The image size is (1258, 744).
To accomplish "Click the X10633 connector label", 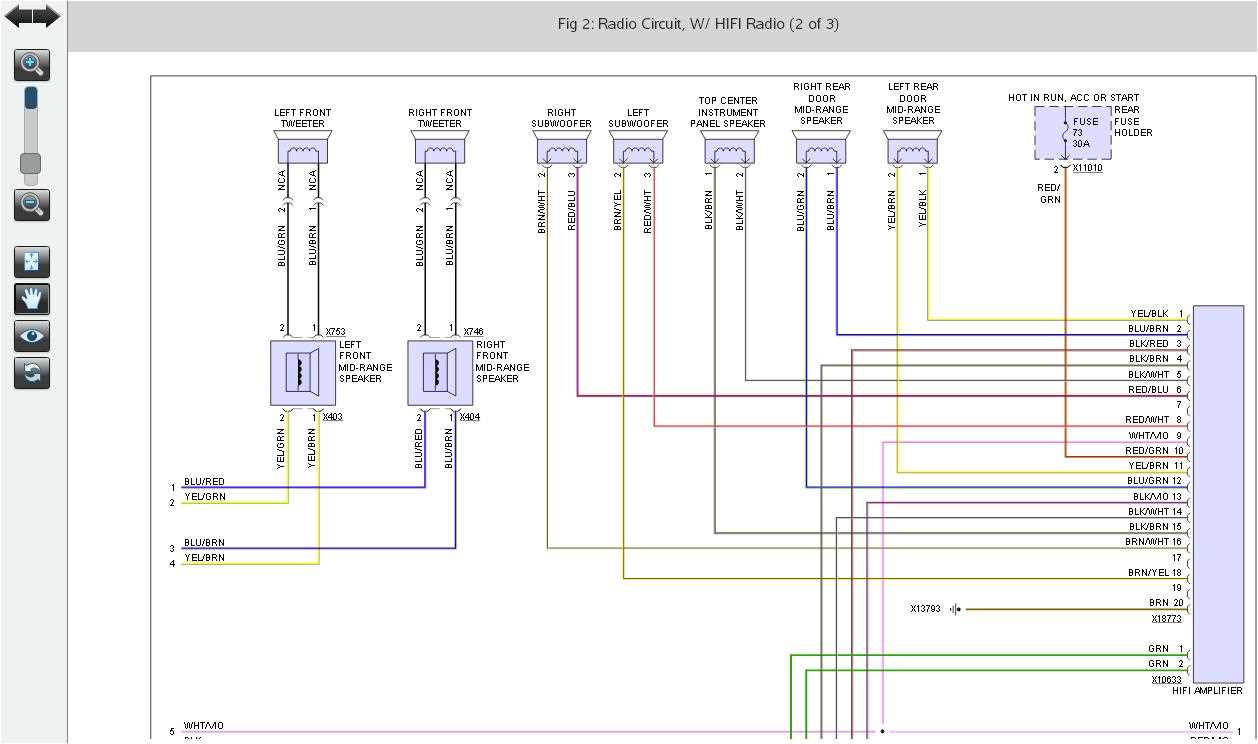I will [1167, 679].
